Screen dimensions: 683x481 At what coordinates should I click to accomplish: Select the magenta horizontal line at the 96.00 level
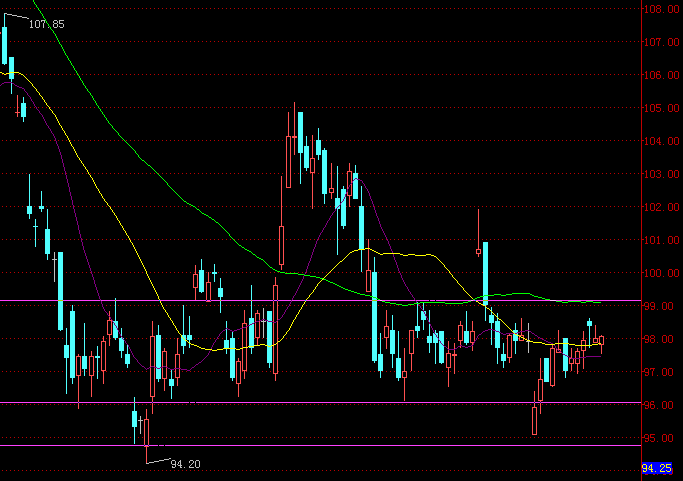[321, 403]
